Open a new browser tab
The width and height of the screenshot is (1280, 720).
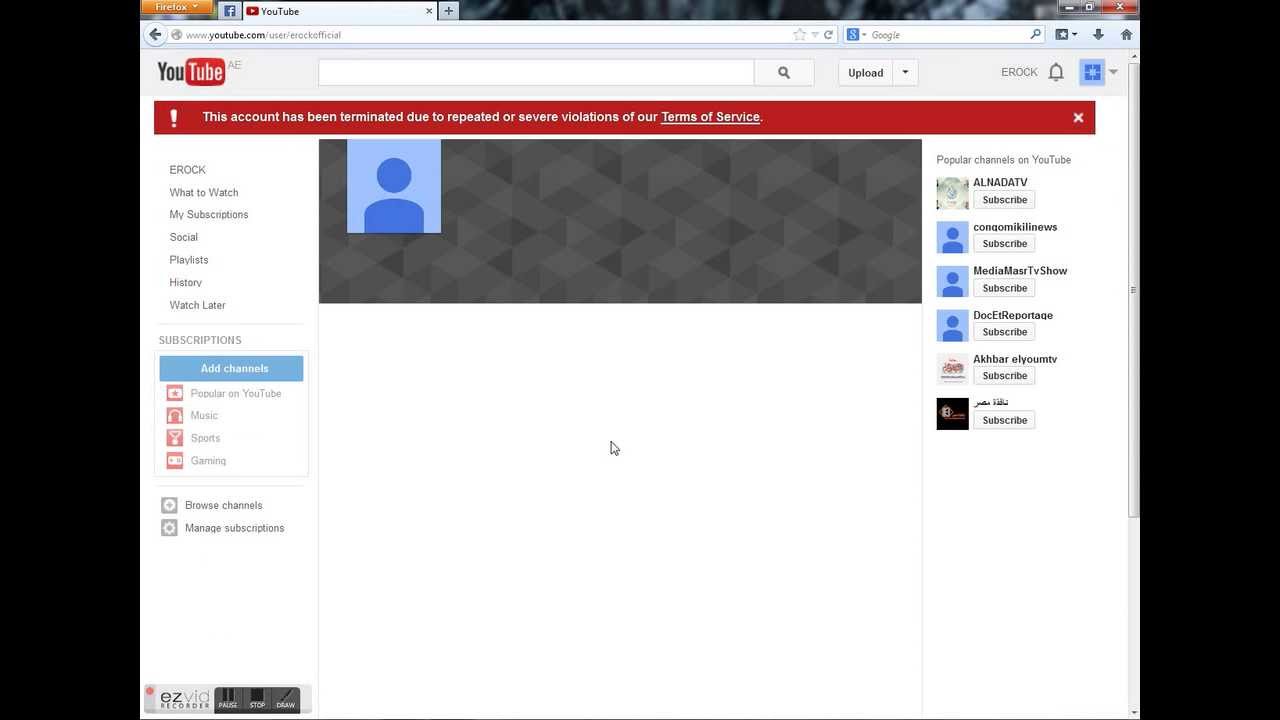coord(449,11)
